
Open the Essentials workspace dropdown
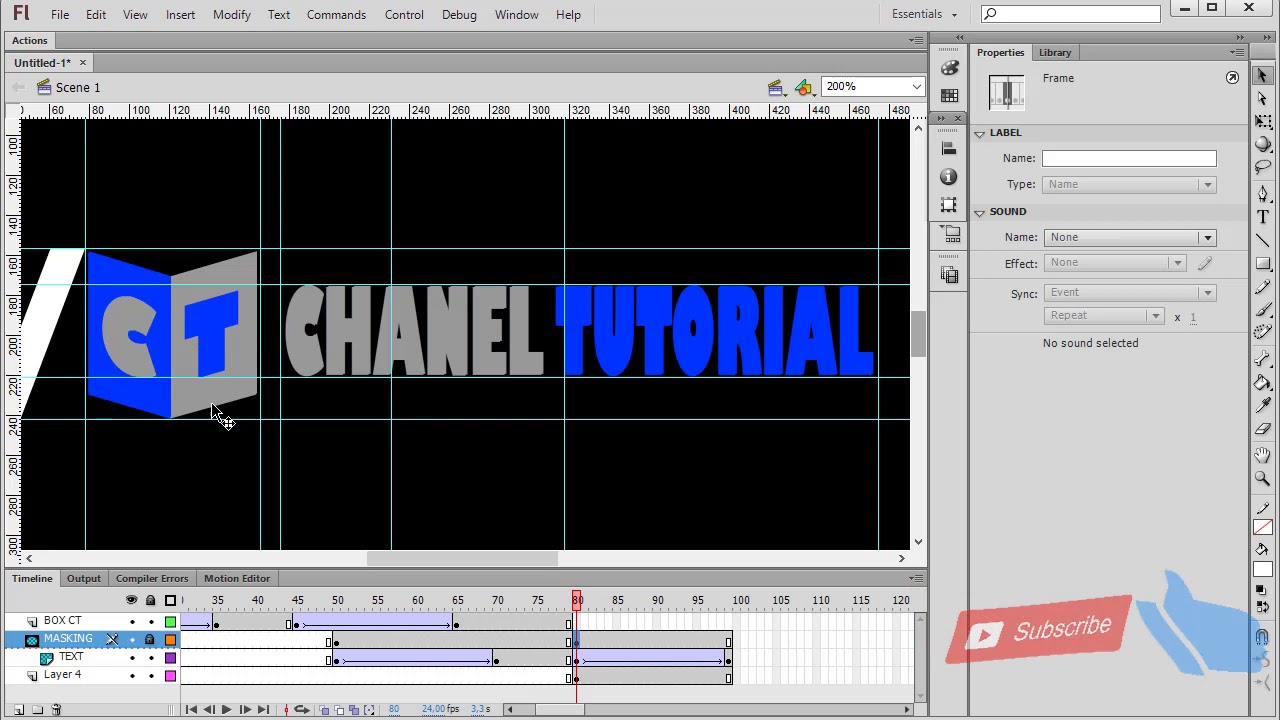924,14
